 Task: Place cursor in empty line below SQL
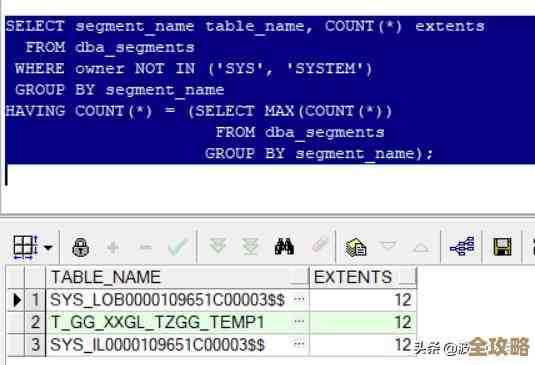[270, 176]
